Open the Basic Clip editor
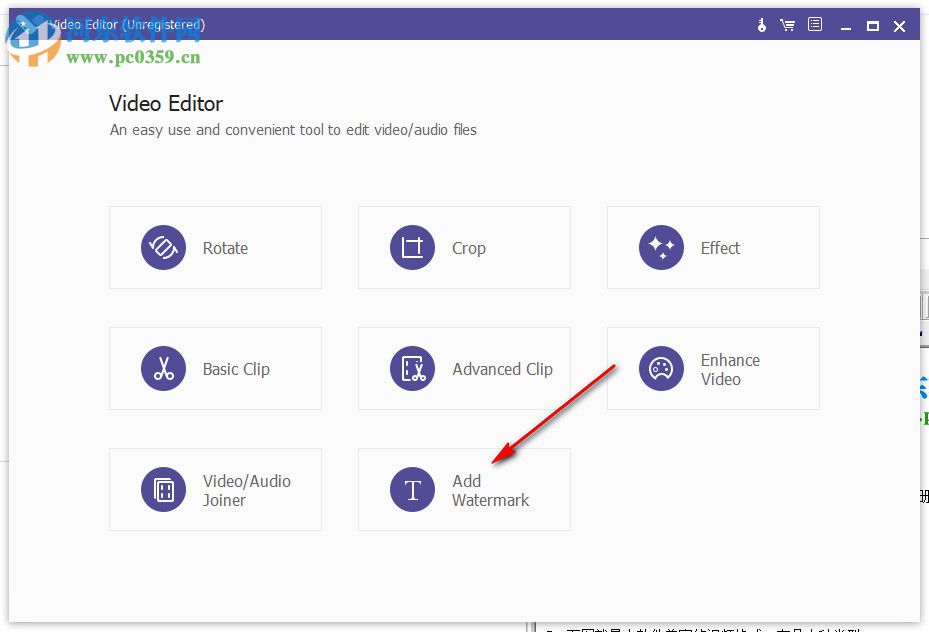Screen dimensions: 929x632 pyautogui.click(x=215, y=368)
